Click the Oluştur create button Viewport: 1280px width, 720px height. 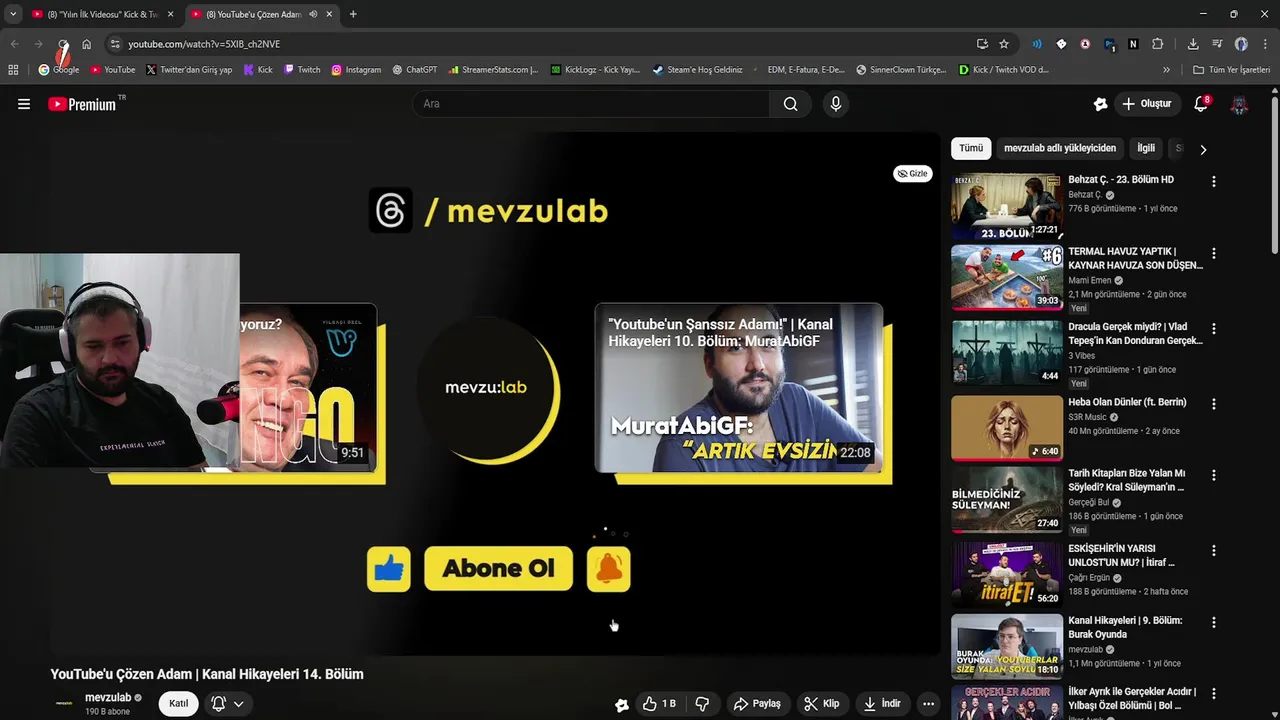click(x=1147, y=104)
